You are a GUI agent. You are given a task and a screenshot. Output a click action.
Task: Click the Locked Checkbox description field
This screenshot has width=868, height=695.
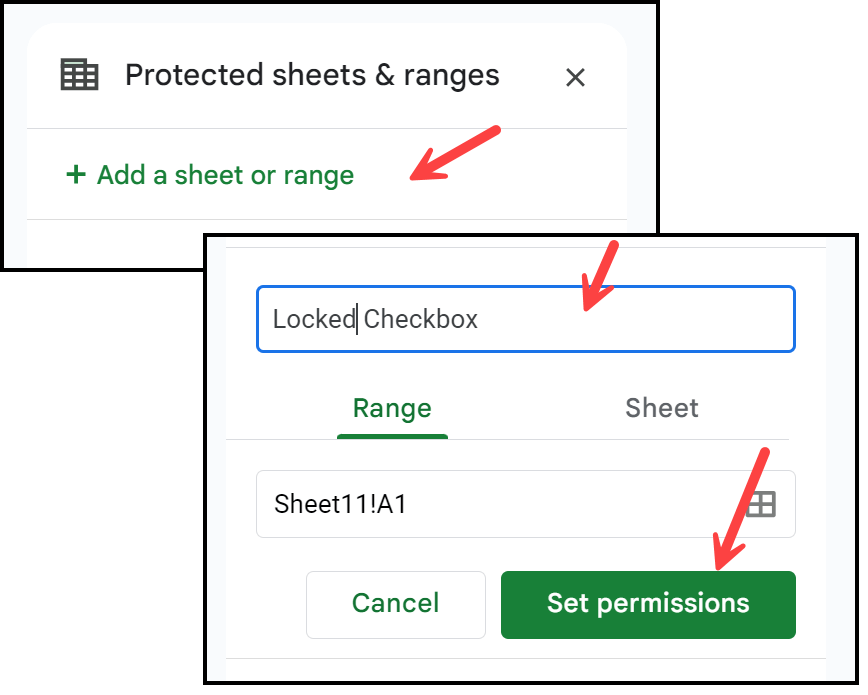click(525, 319)
